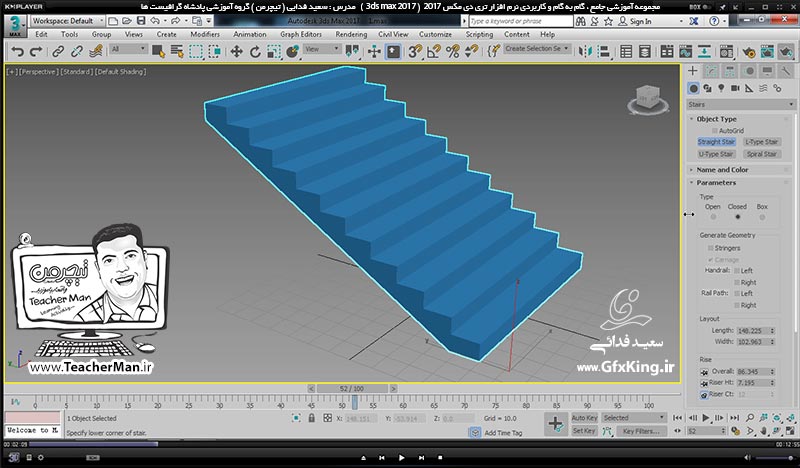Click the Align tool icon
800x468 pixels.
604,52
